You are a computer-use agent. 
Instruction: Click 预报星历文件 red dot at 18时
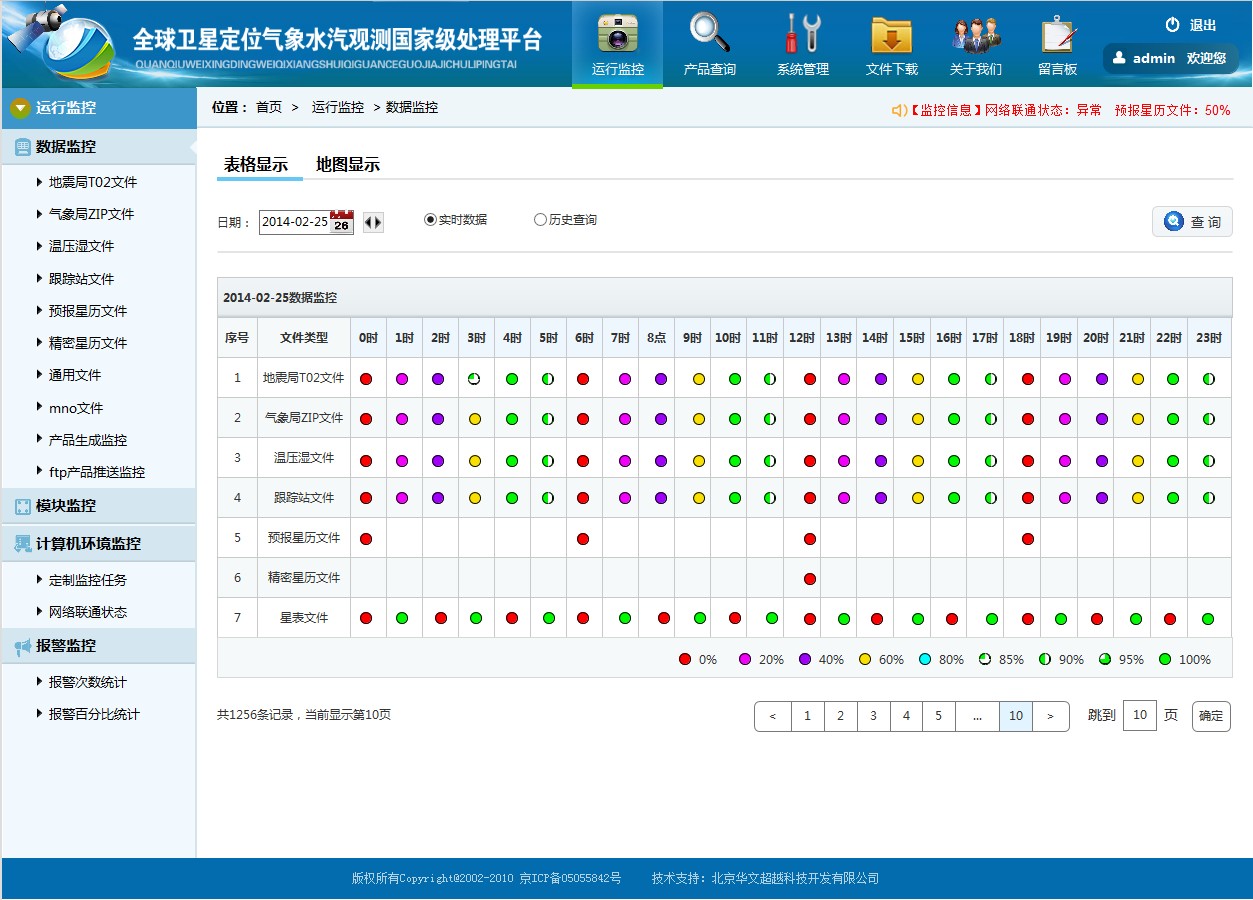(1028, 539)
